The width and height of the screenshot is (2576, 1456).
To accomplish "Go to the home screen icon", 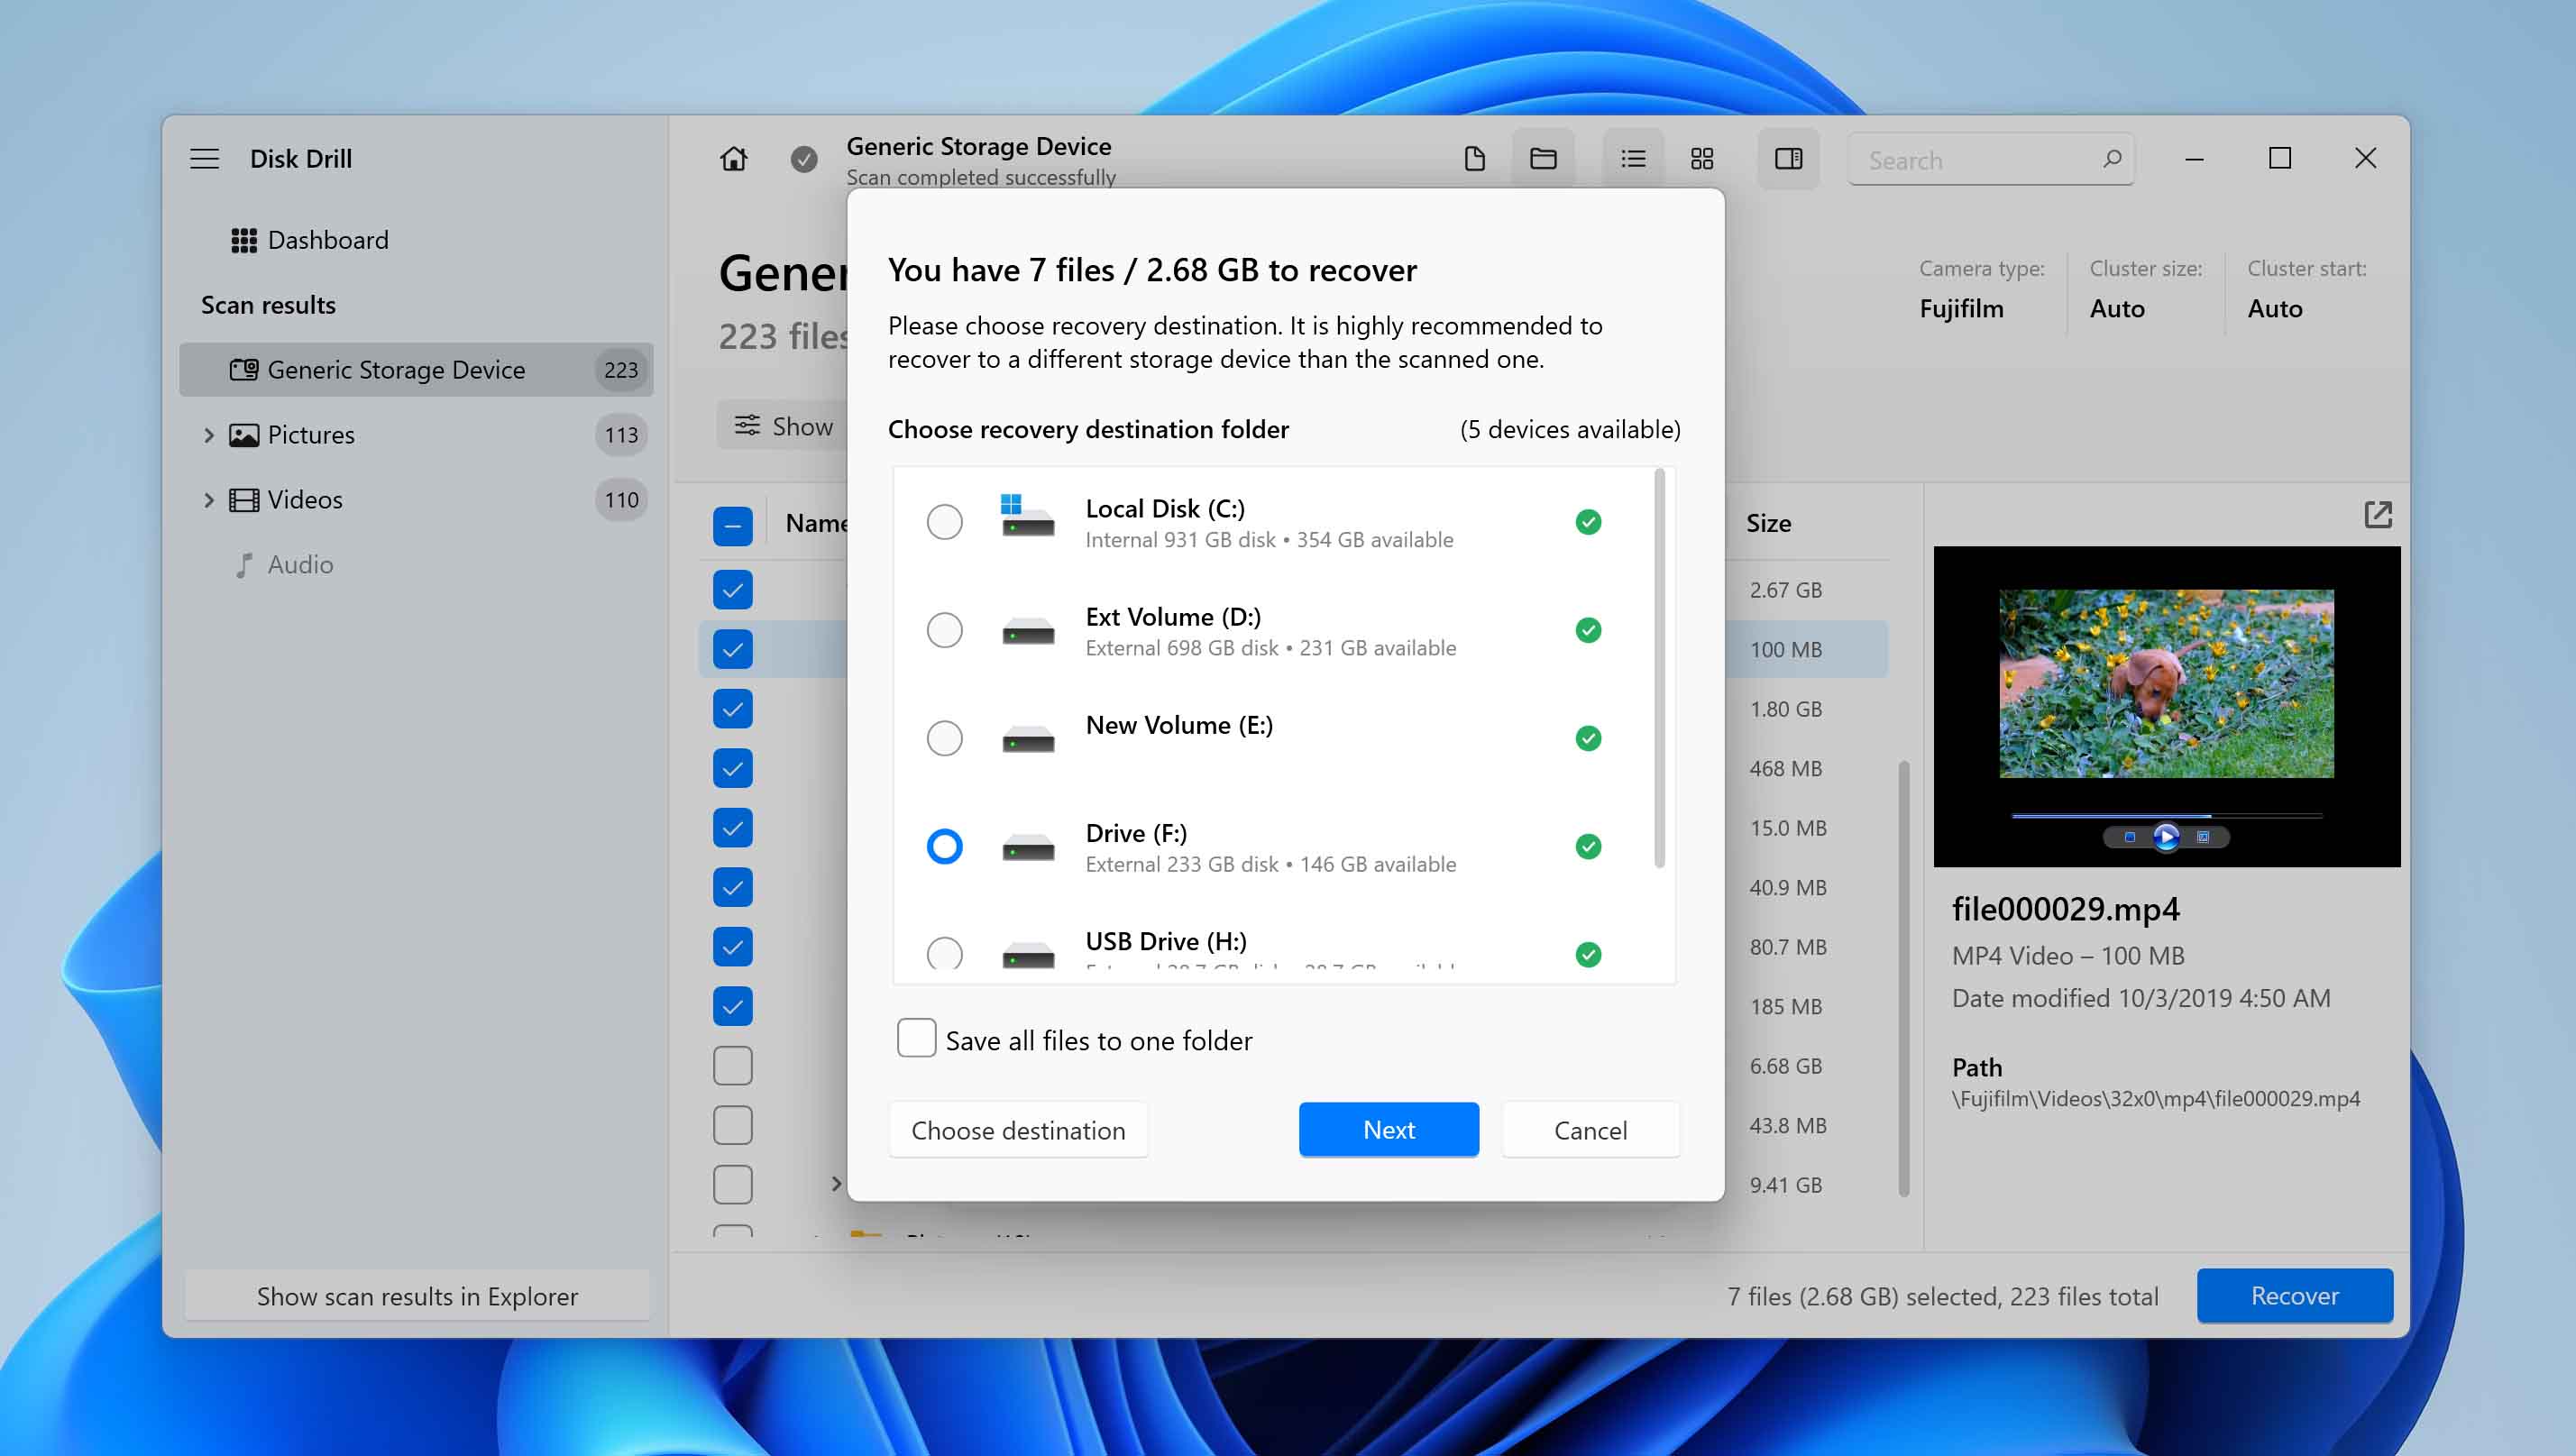I will [733, 159].
